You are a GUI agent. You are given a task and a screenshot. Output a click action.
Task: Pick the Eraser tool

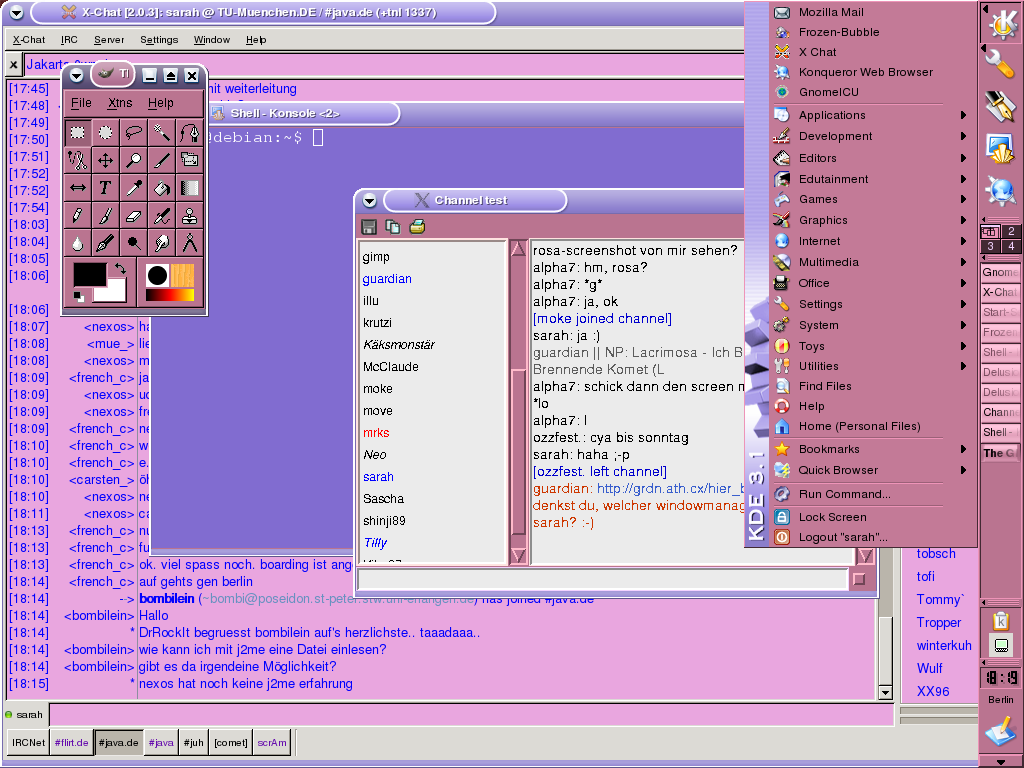(134, 216)
